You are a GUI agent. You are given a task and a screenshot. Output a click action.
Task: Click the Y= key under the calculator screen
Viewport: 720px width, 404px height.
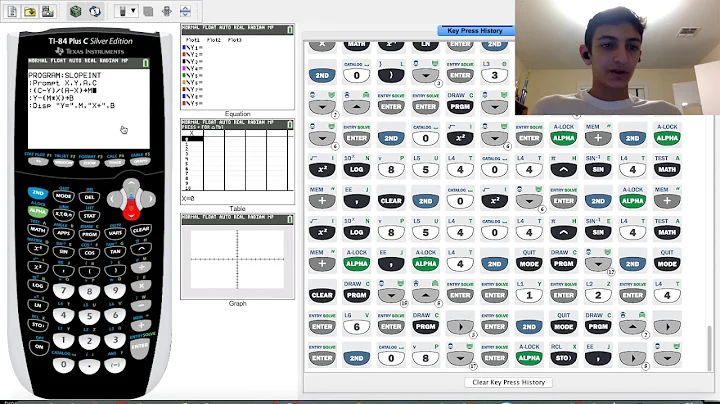tap(38, 162)
